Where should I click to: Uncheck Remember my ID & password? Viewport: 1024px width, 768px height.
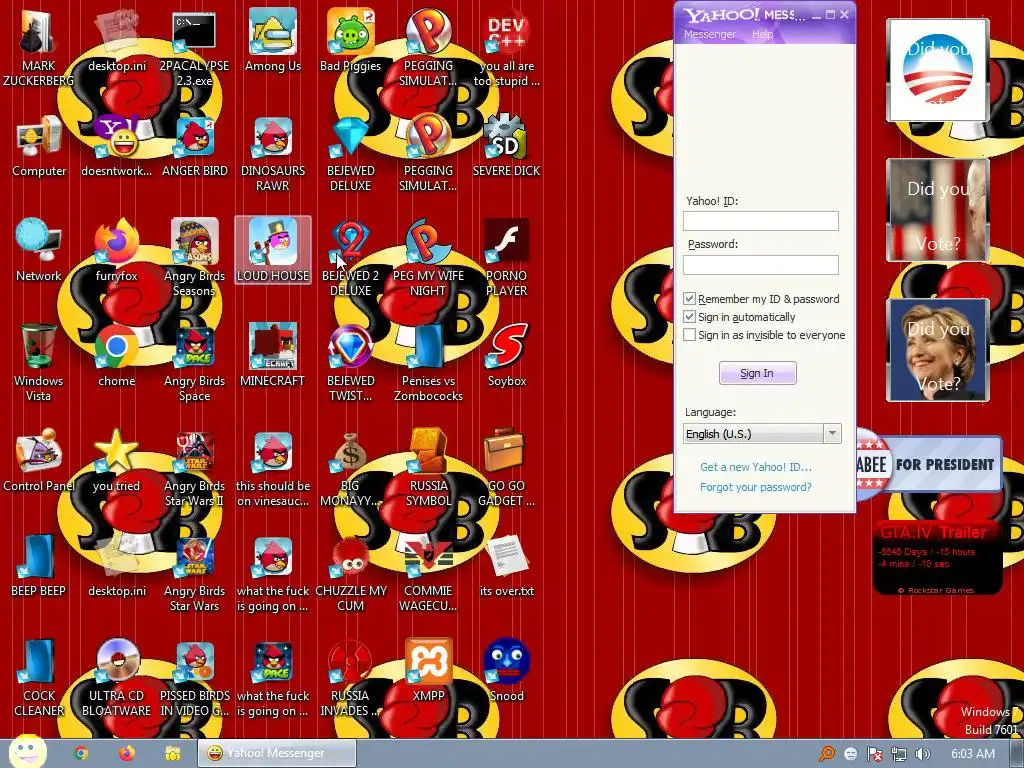click(690, 298)
